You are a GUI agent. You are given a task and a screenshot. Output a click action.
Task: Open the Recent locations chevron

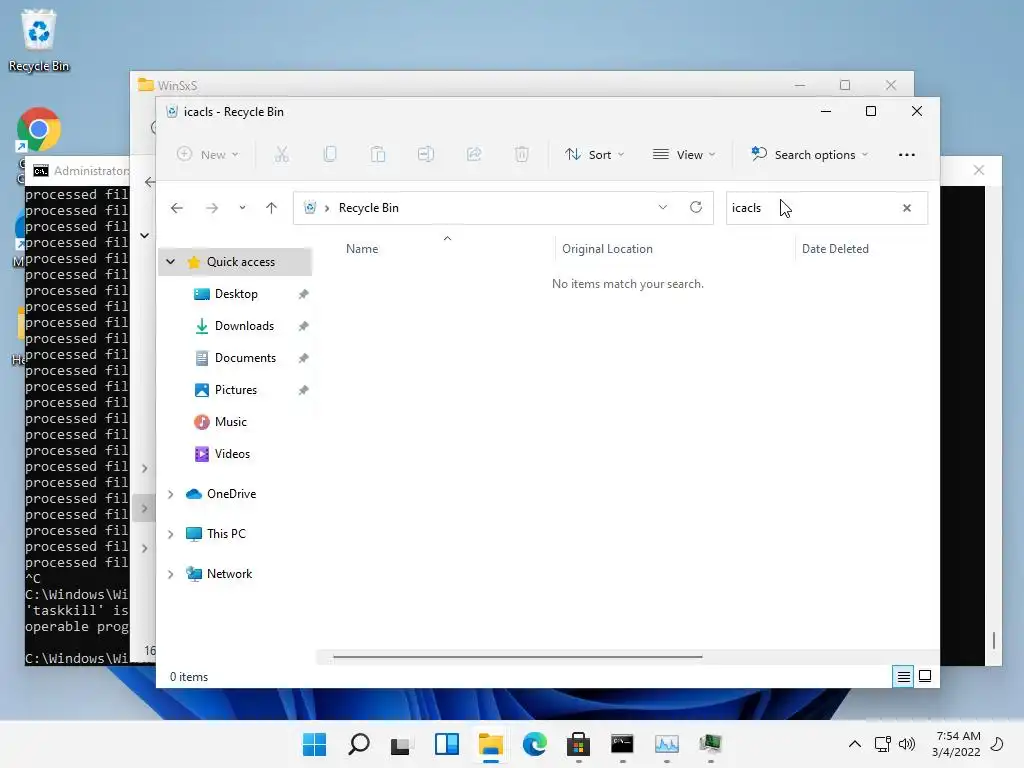tap(242, 208)
